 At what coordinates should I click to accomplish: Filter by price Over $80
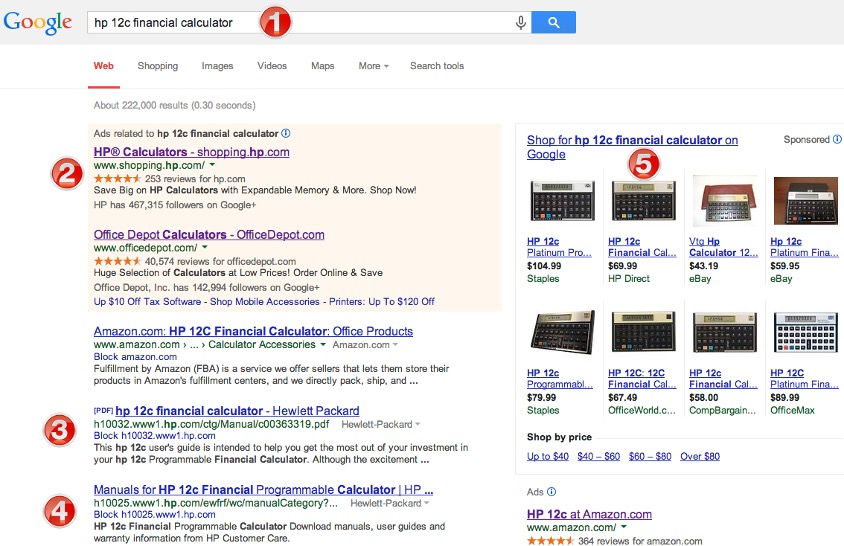point(700,456)
